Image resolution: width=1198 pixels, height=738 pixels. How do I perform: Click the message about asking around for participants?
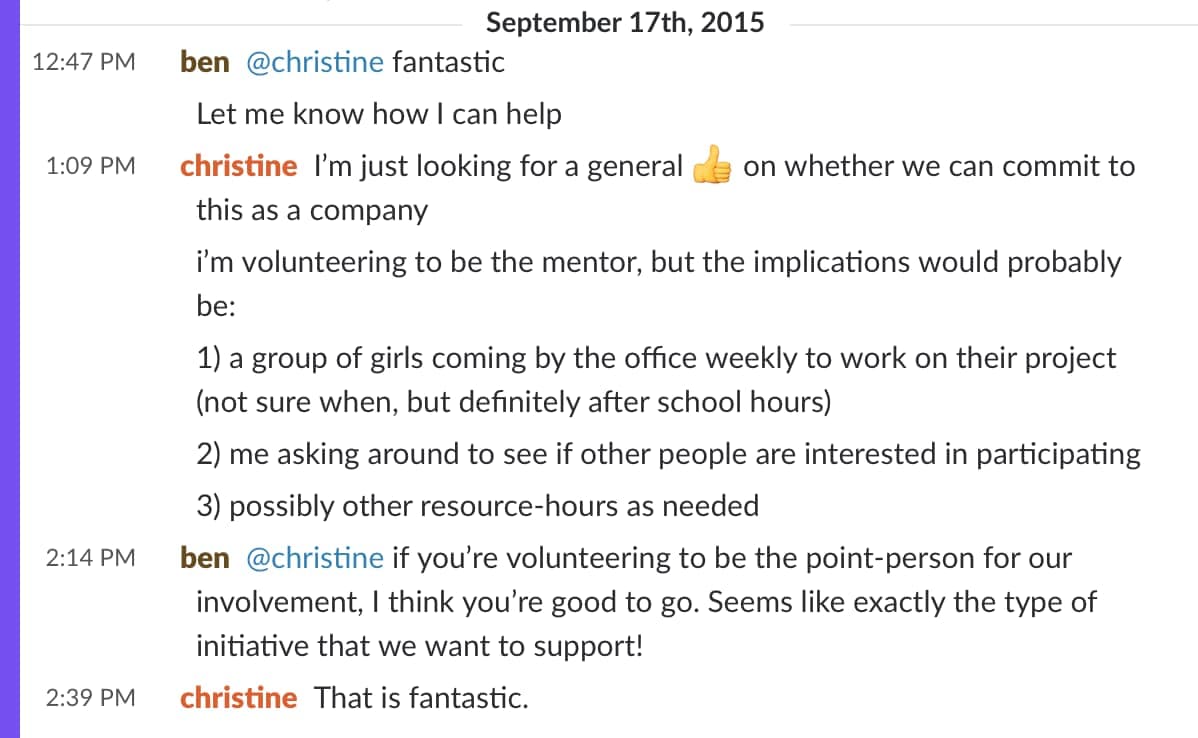pos(669,454)
